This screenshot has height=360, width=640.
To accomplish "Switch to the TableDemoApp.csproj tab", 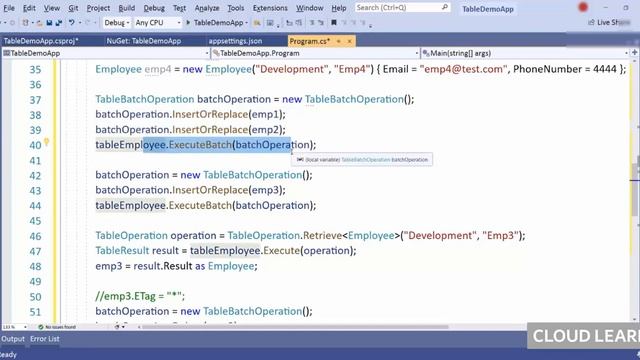I will click(41, 41).
